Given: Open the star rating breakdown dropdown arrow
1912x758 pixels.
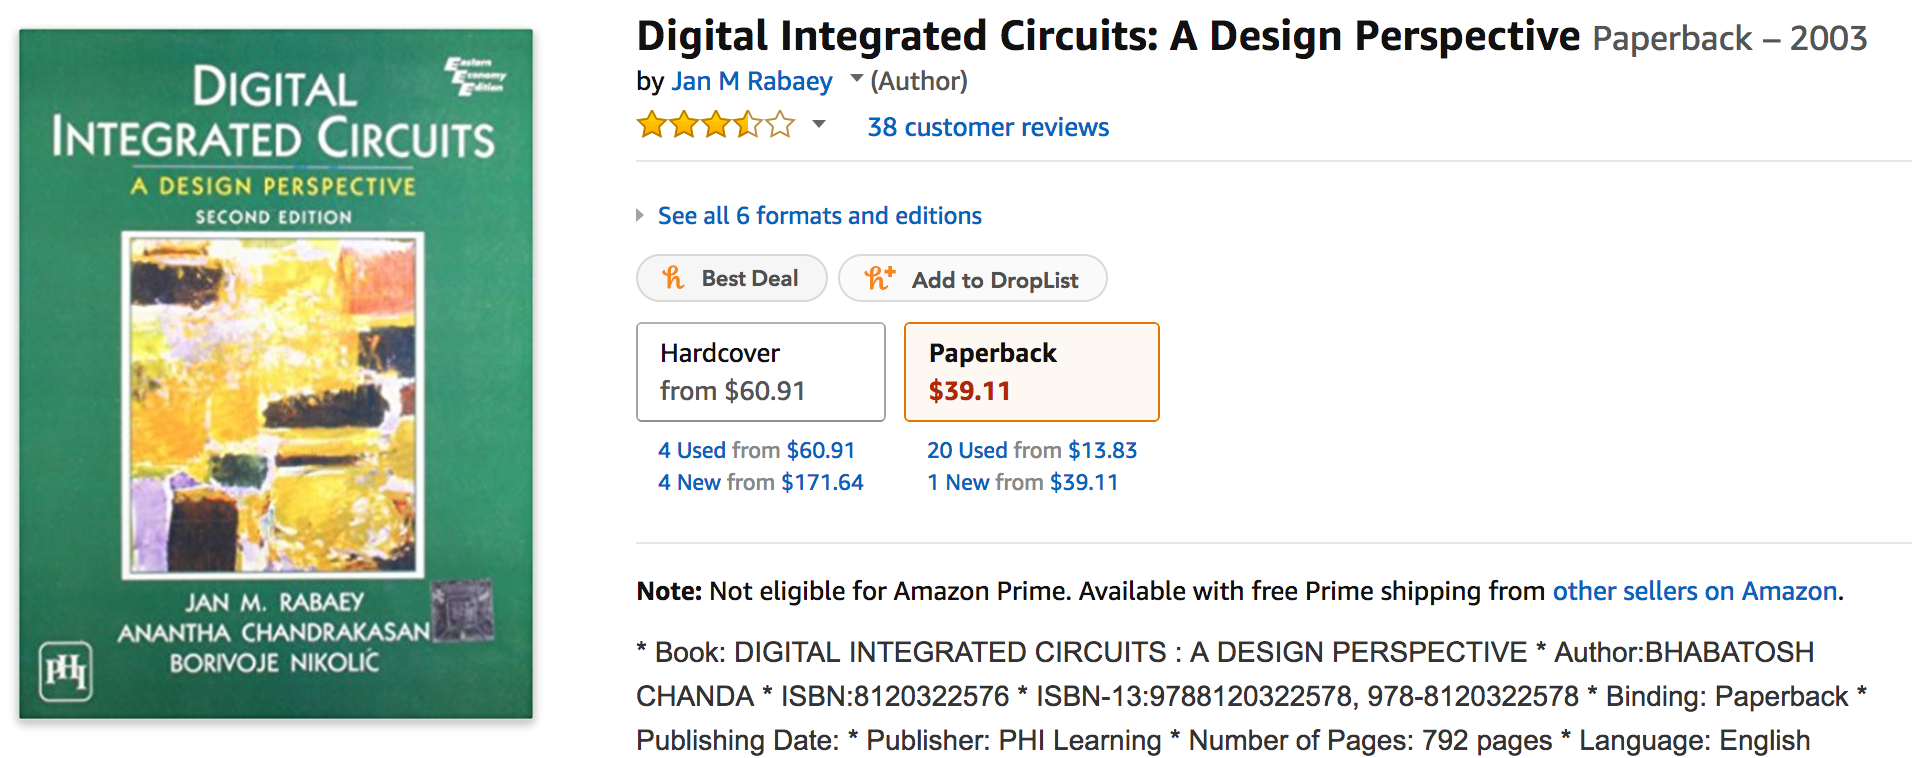Looking at the screenshot, I should (819, 124).
